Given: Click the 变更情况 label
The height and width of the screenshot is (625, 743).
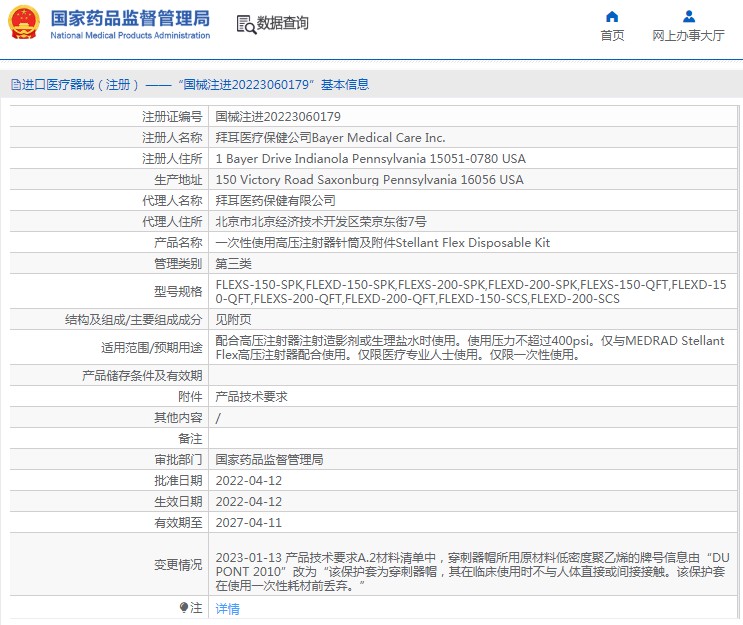Looking at the screenshot, I should click(x=178, y=564).
